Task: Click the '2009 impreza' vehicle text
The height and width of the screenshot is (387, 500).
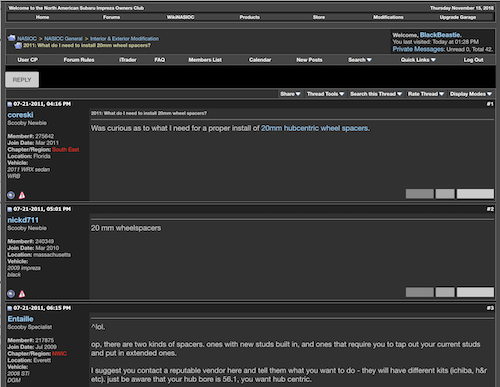Action: (x=24, y=268)
